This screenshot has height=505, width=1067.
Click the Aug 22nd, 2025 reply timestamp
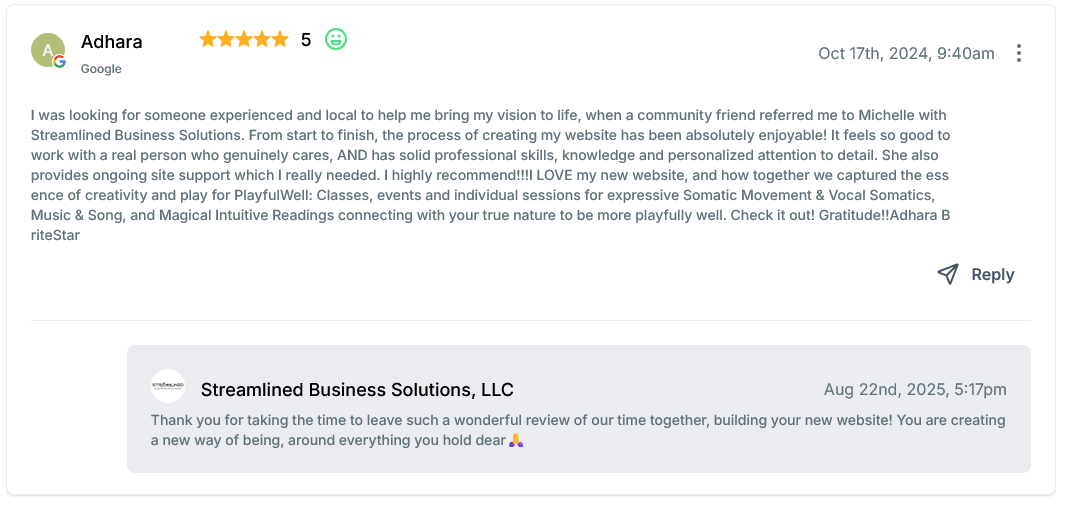915,389
